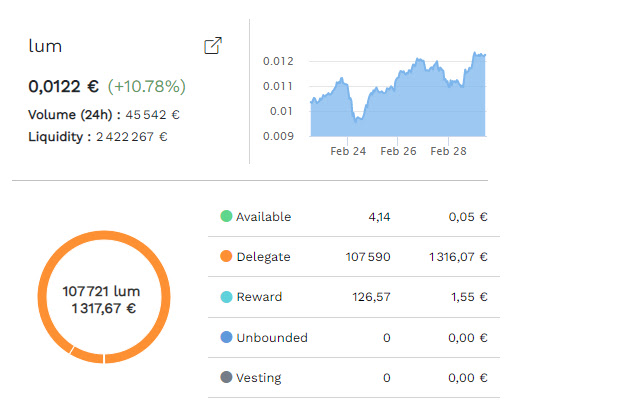Click the Delegate row label
Screen dimensions: 640x400
(264, 257)
